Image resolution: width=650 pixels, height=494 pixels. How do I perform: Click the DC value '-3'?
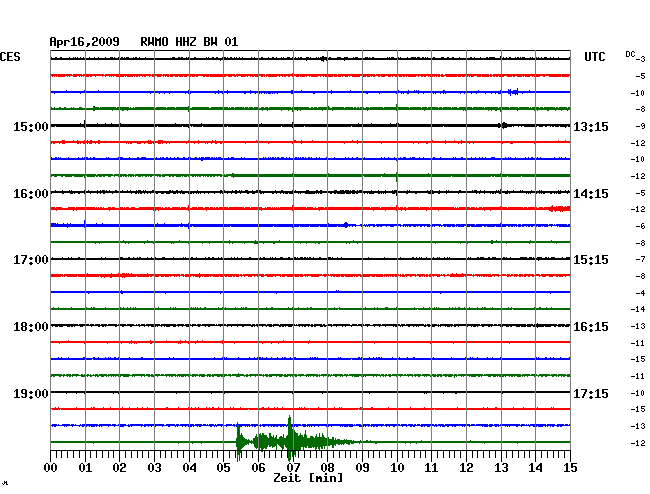tap(640, 59)
